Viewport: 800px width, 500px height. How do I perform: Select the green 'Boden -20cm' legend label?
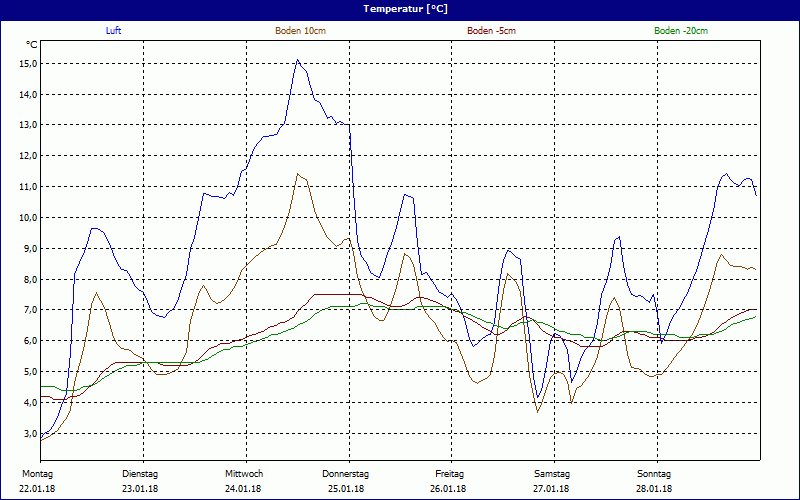[681, 31]
